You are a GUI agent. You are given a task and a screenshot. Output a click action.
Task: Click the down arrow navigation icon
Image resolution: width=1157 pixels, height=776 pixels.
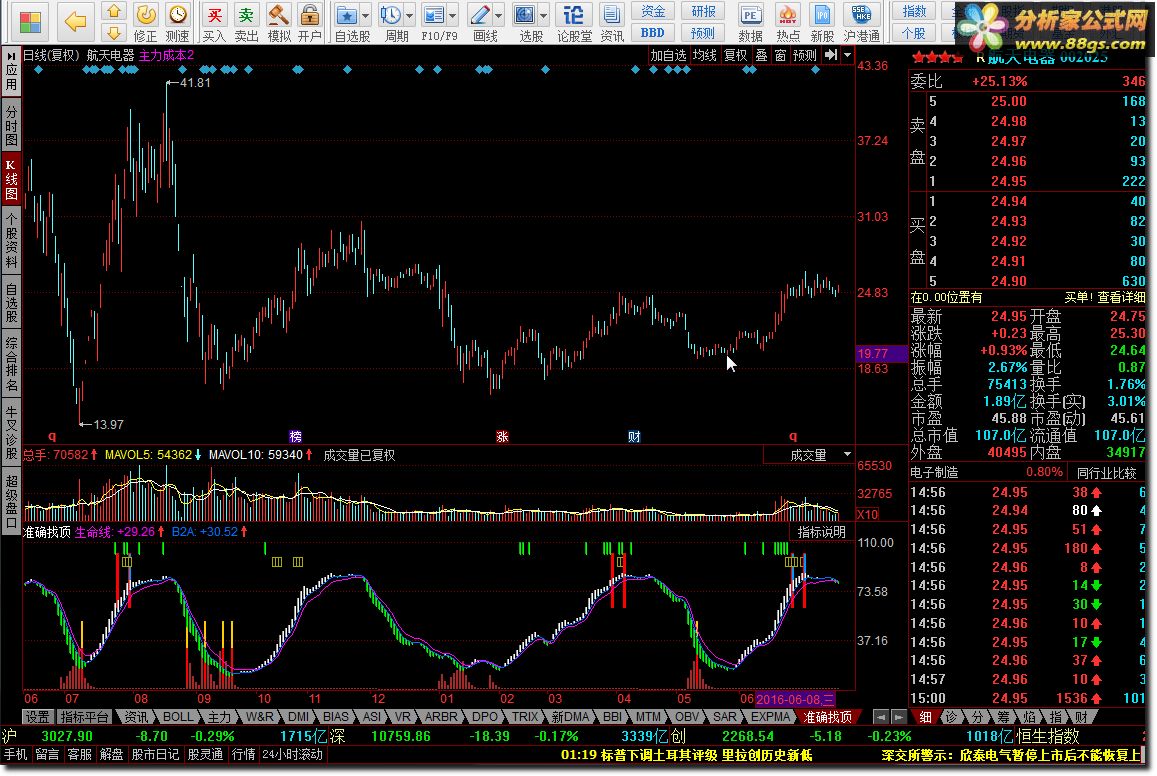tap(114, 33)
